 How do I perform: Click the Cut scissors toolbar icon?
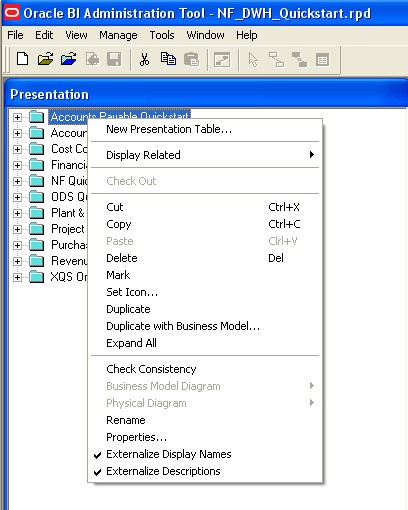pos(144,60)
